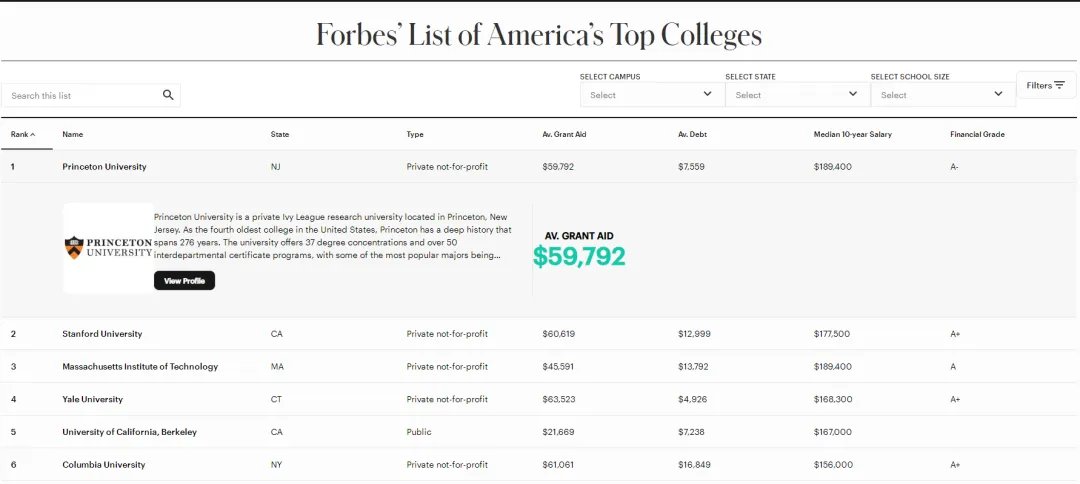Collapse the Princeton University row
1080x484 pixels.
104,167
